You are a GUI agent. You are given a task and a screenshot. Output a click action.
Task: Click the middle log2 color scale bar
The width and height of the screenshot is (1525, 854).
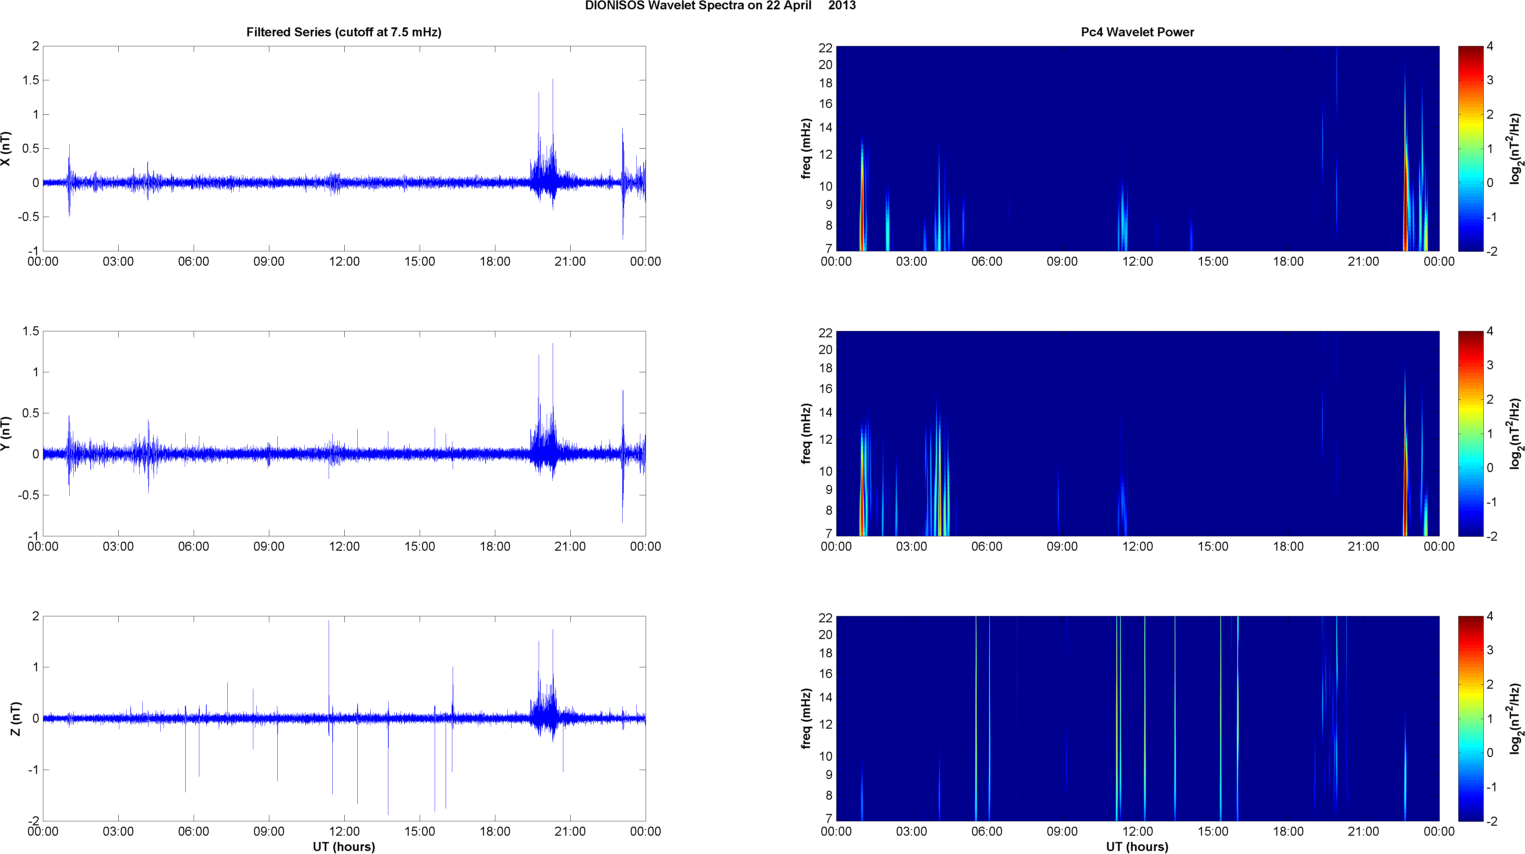coord(1470,433)
